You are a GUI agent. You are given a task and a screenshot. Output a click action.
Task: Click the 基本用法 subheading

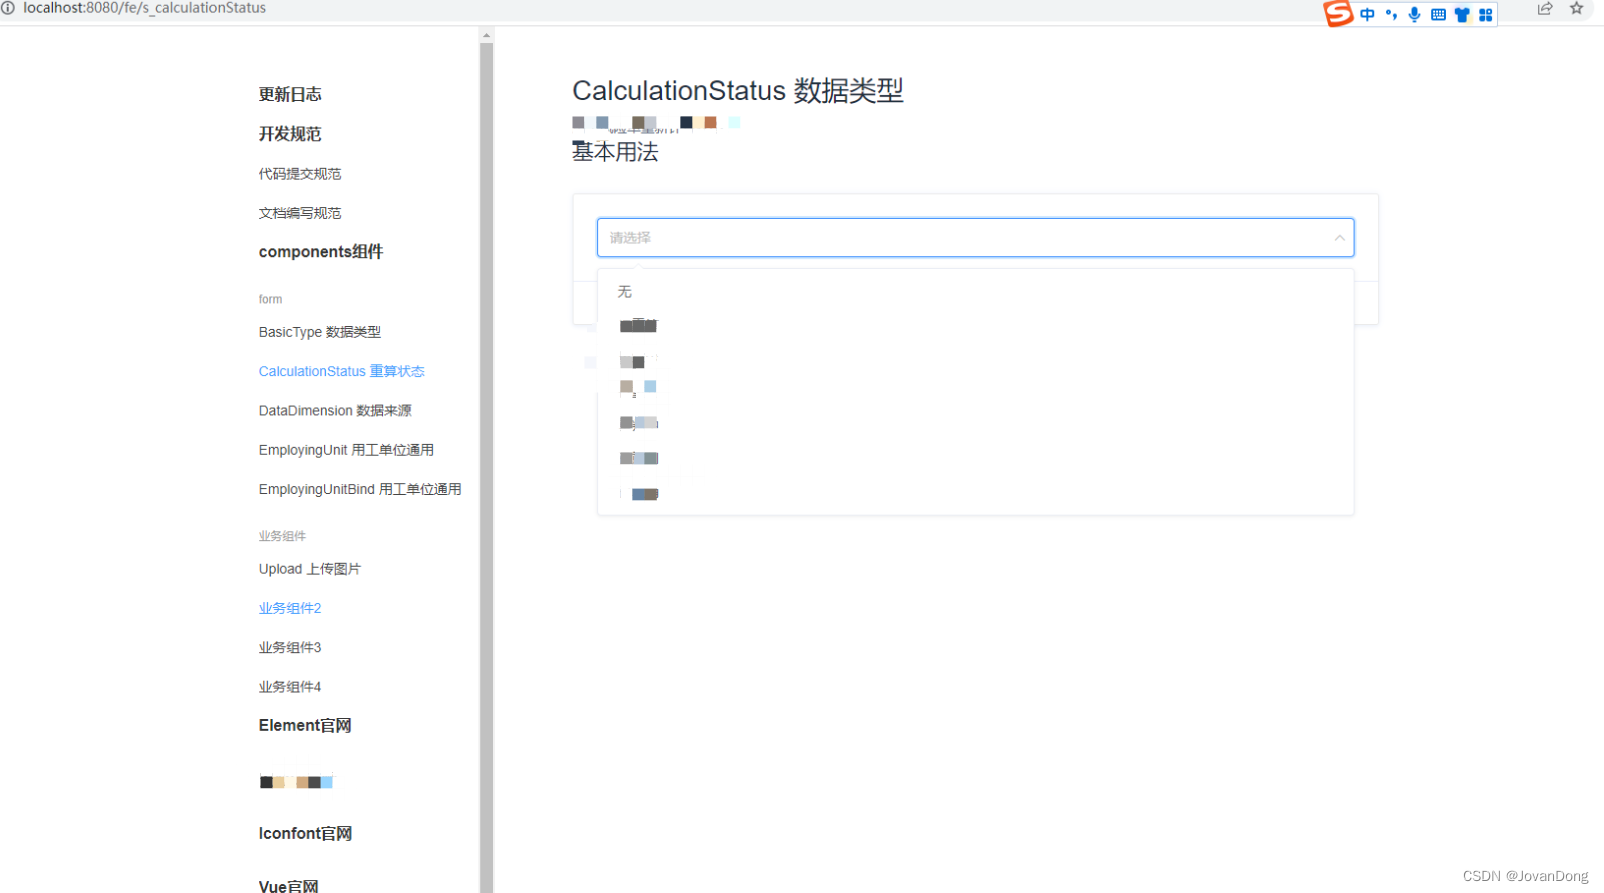pos(615,152)
